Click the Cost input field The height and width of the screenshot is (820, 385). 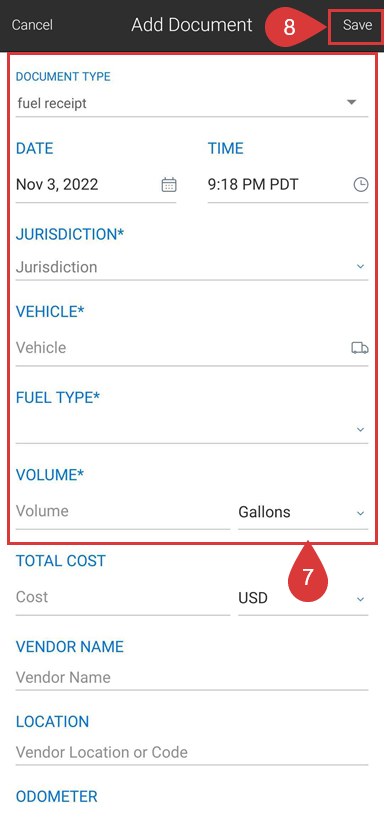pos(122,597)
